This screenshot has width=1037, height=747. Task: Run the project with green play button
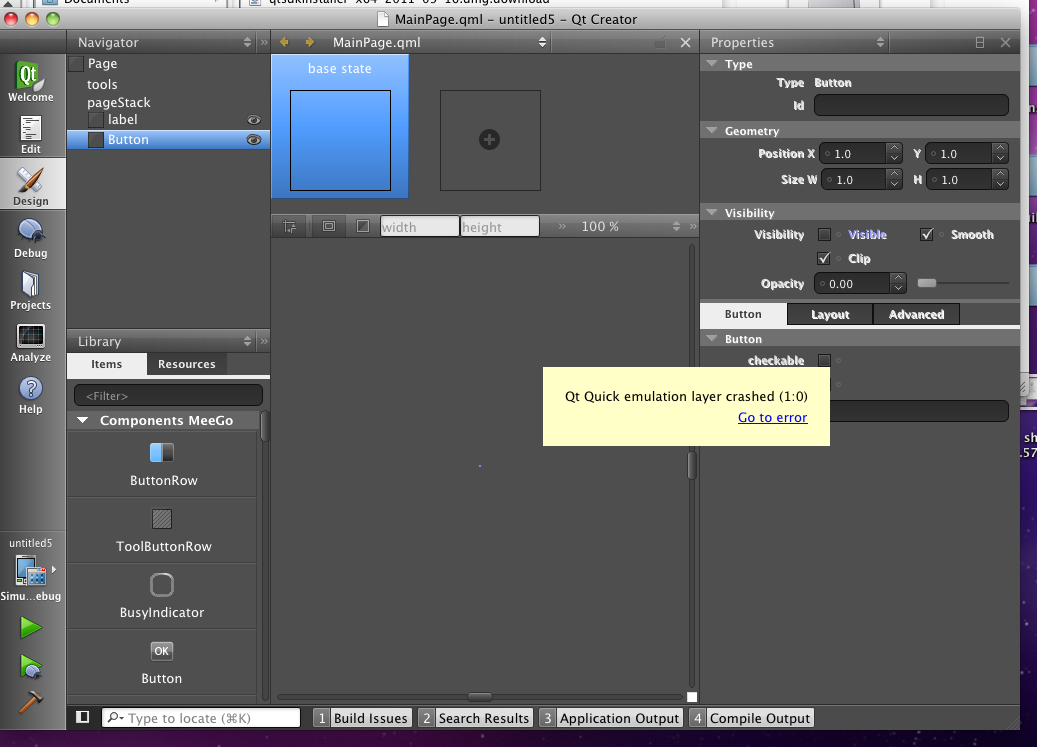(x=30, y=627)
